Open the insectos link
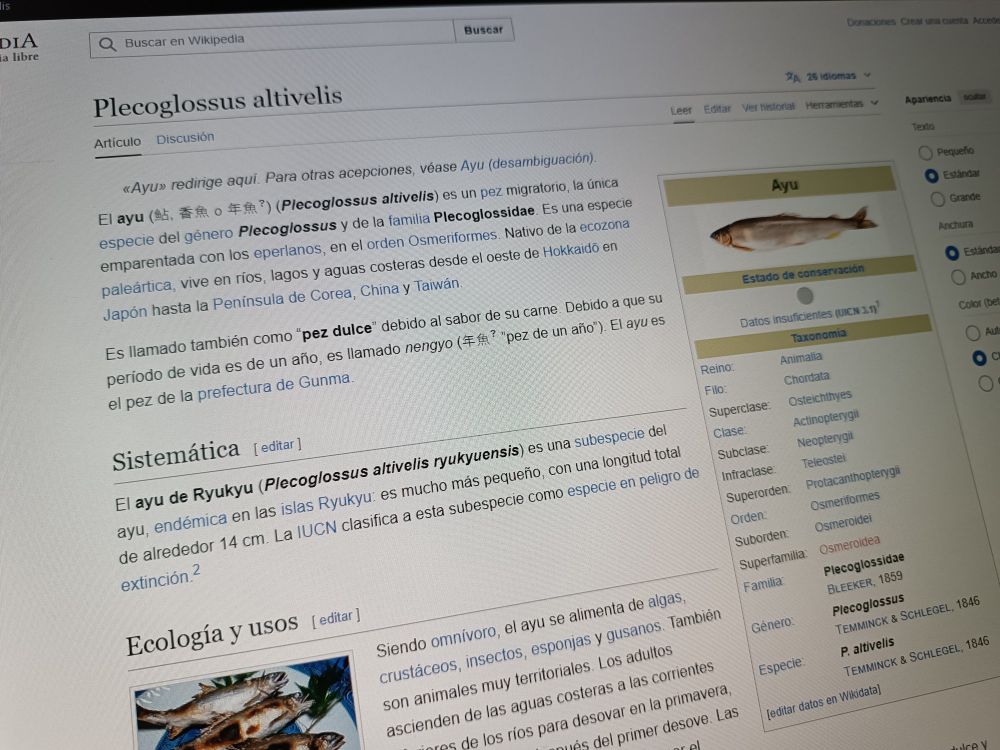Viewport: 1000px width, 750px height. point(494,658)
